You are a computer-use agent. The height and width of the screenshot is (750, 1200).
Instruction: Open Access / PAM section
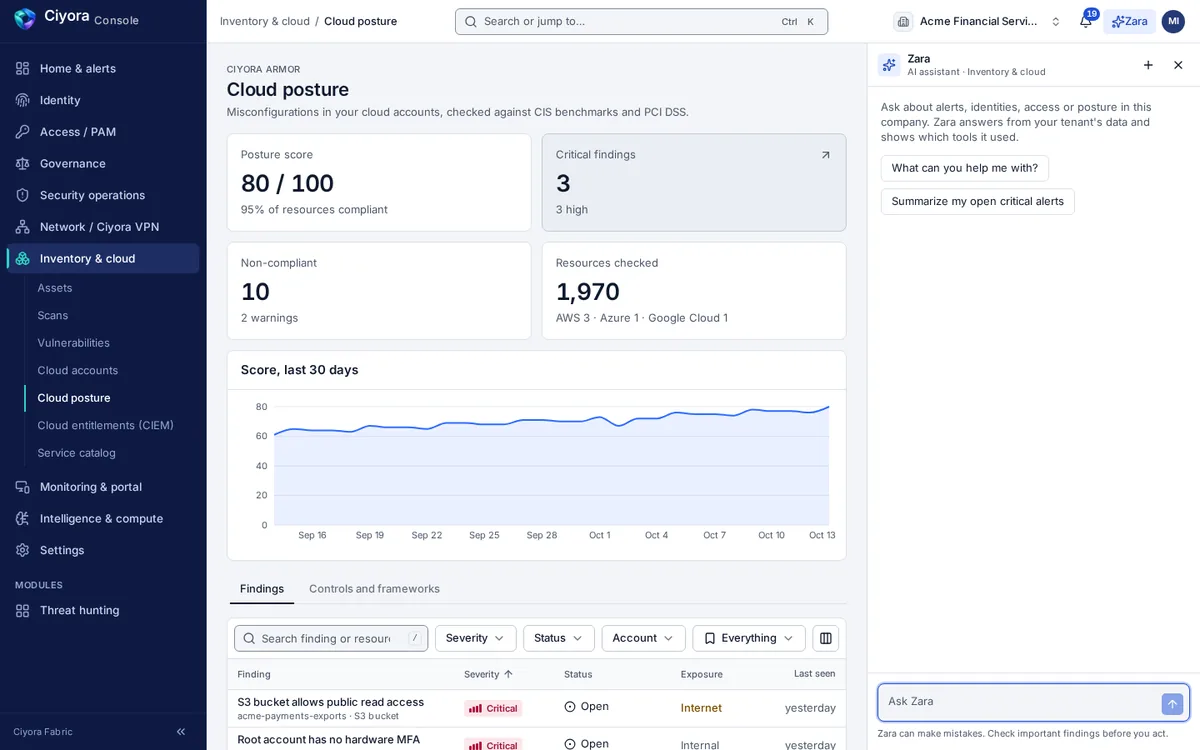(103, 132)
